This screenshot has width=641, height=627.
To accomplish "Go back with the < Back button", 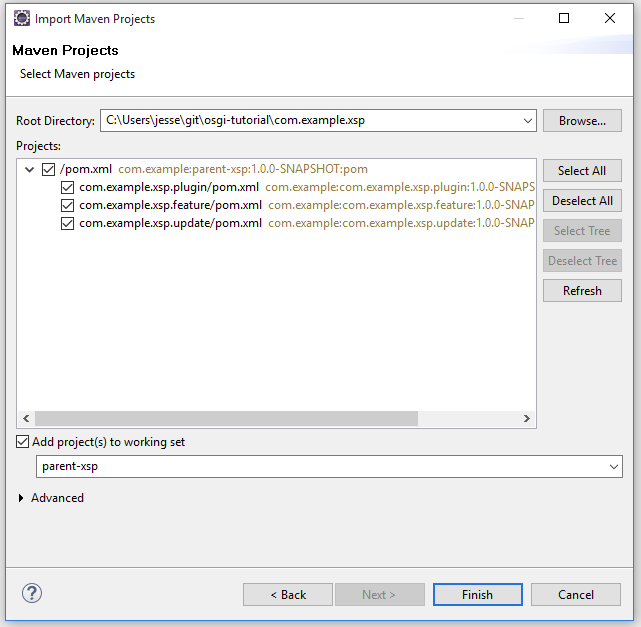I will pyautogui.click(x=288, y=594).
